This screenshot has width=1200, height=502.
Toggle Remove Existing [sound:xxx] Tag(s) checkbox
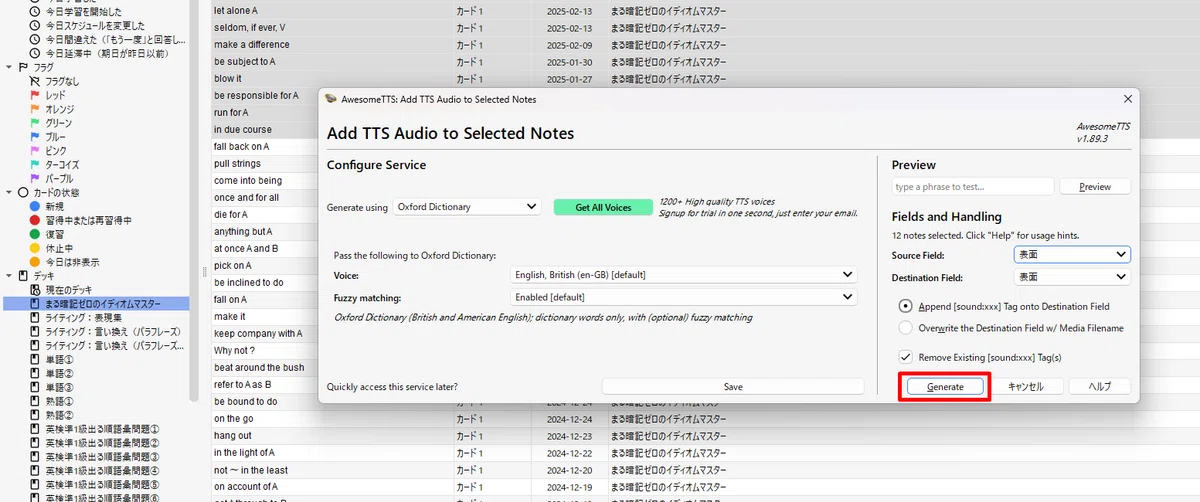coord(906,356)
